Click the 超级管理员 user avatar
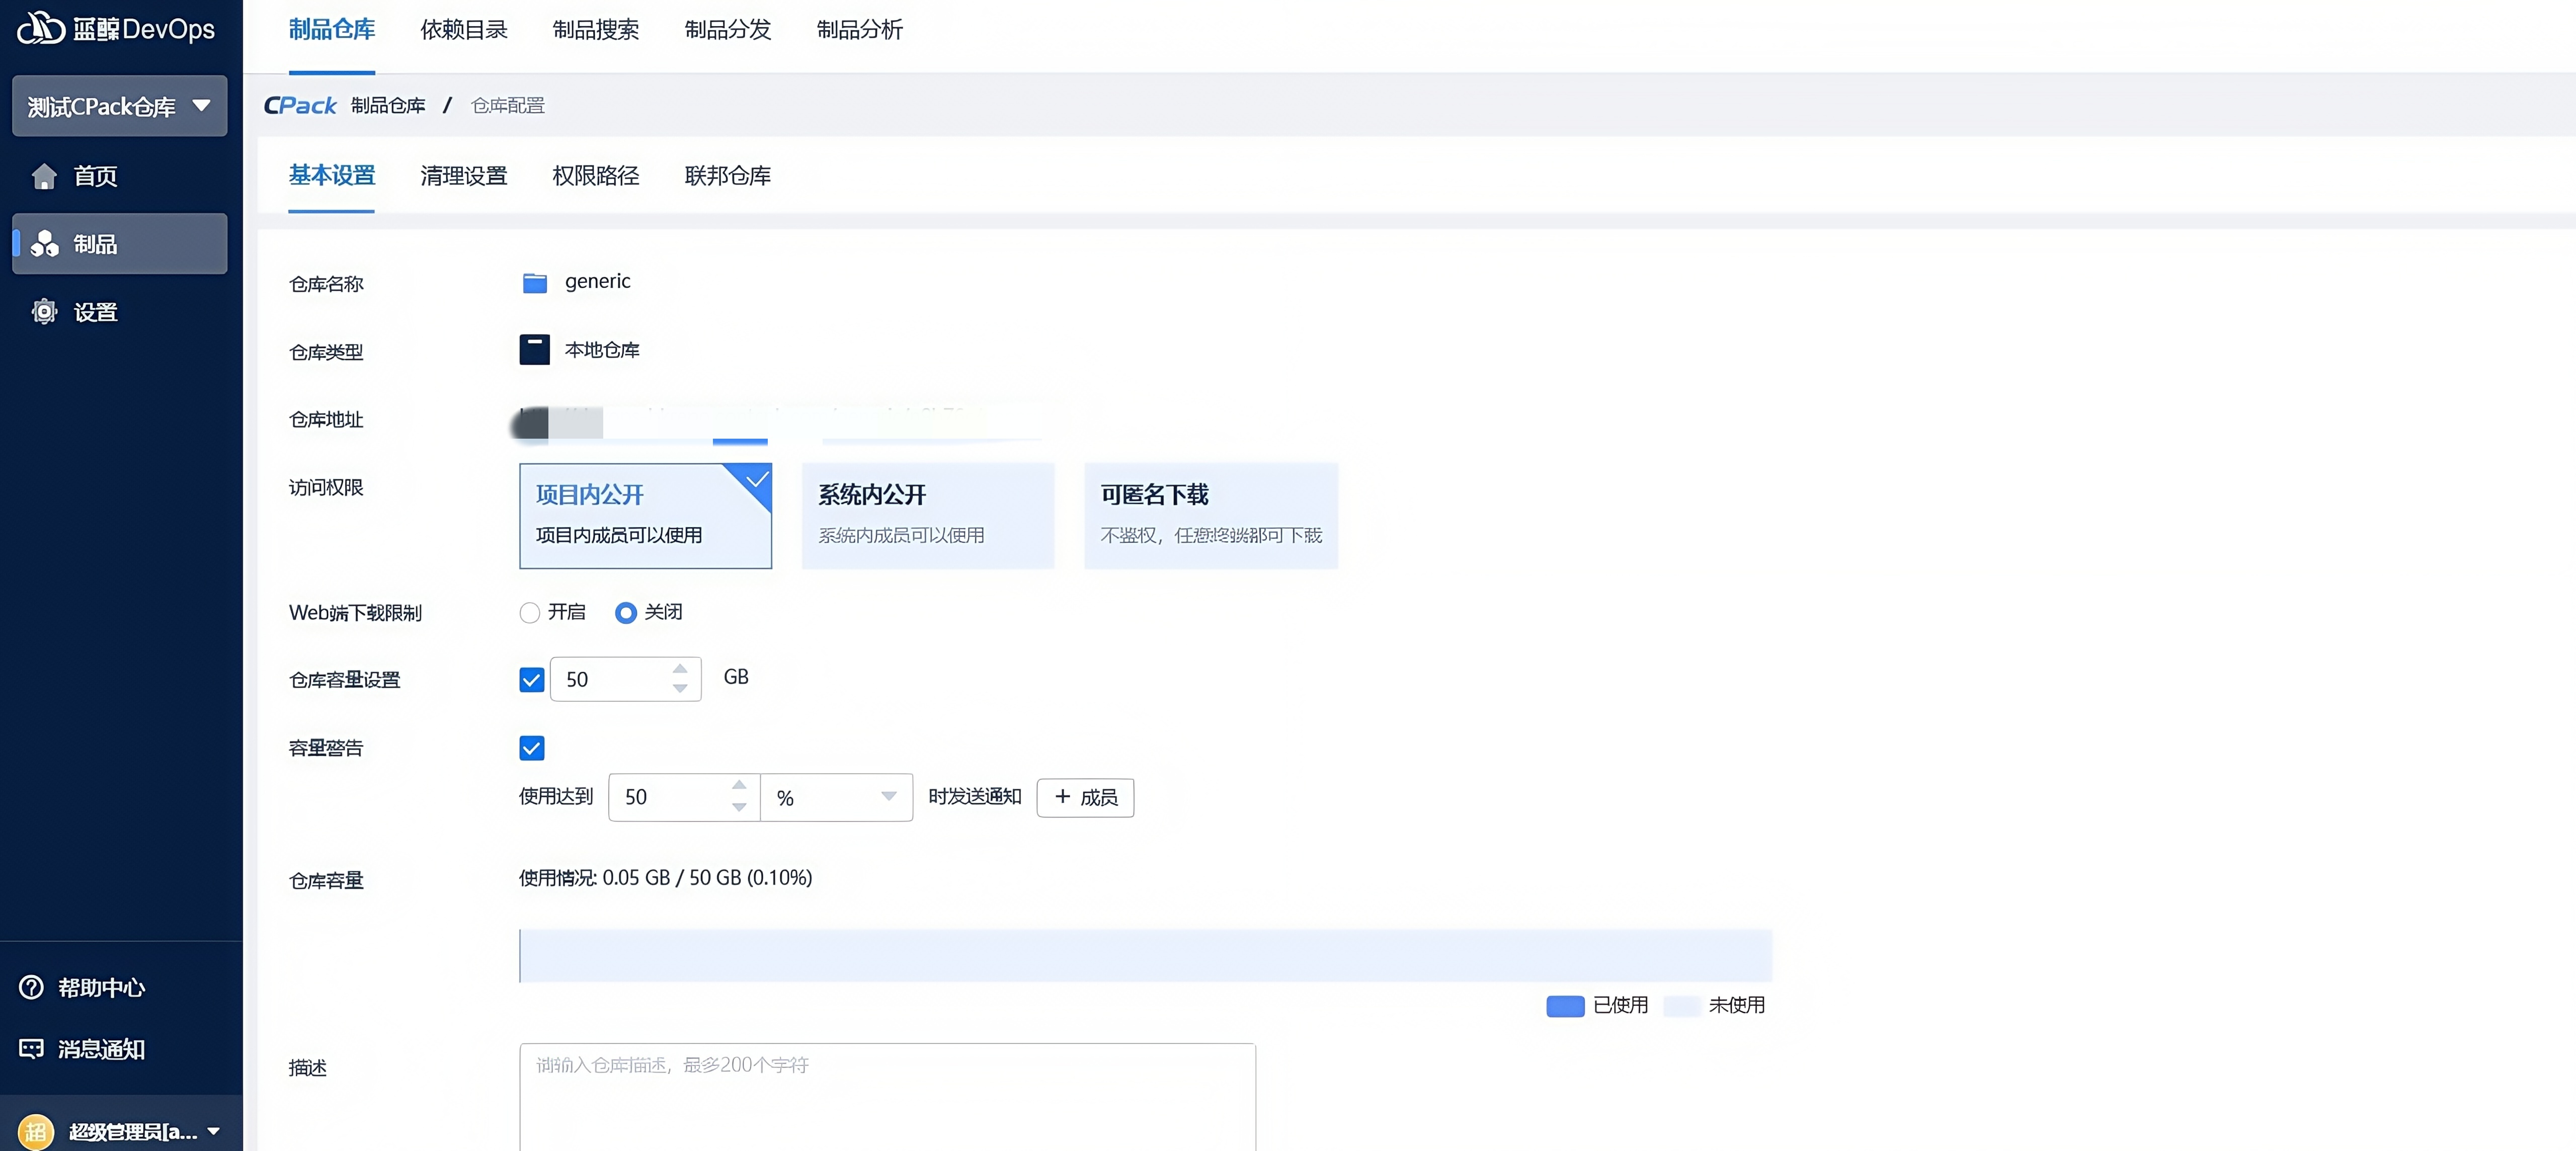Viewport: 2576px width, 1151px height. pyautogui.click(x=36, y=1131)
